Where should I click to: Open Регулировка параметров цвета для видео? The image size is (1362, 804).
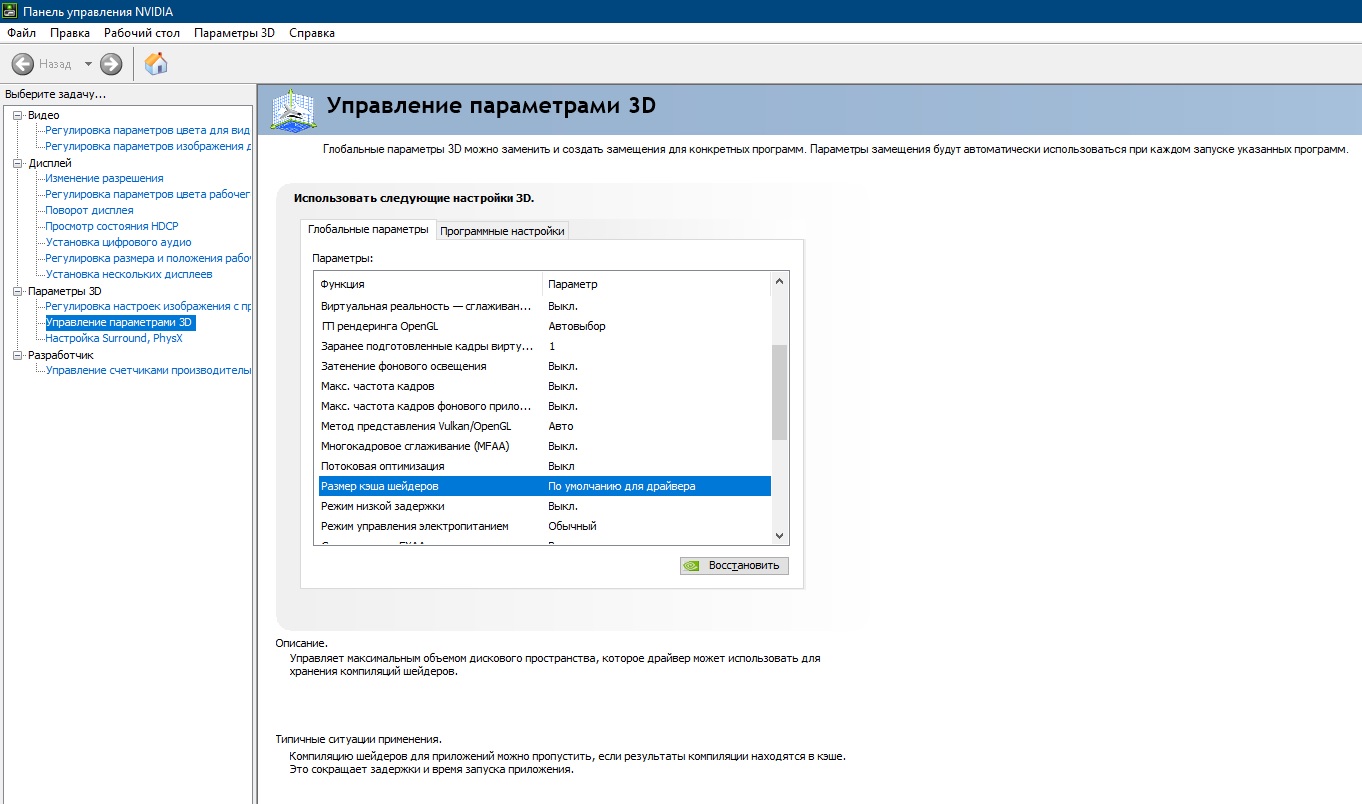(x=148, y=131)
